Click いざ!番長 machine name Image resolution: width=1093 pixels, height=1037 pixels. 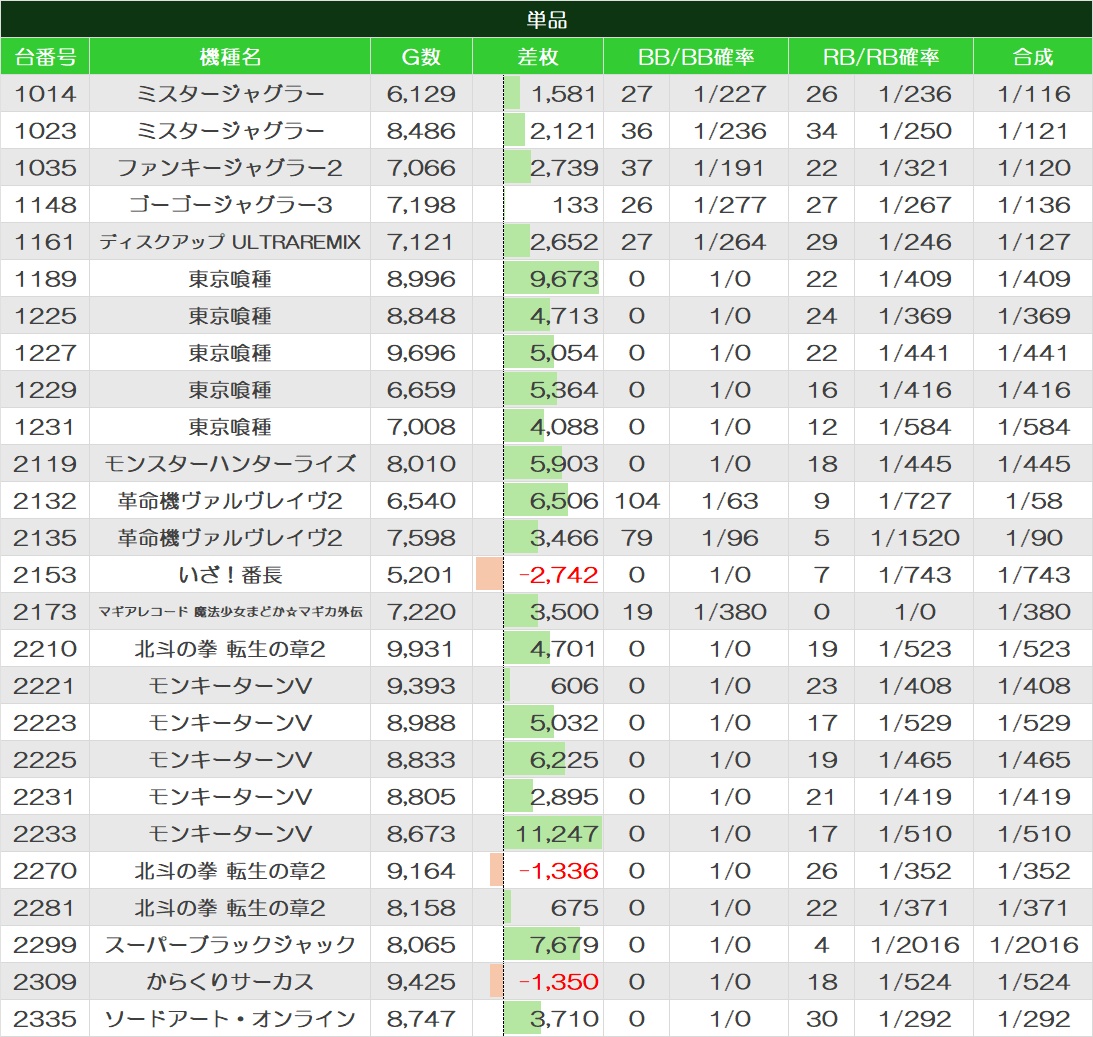click(x=230, y=575)
